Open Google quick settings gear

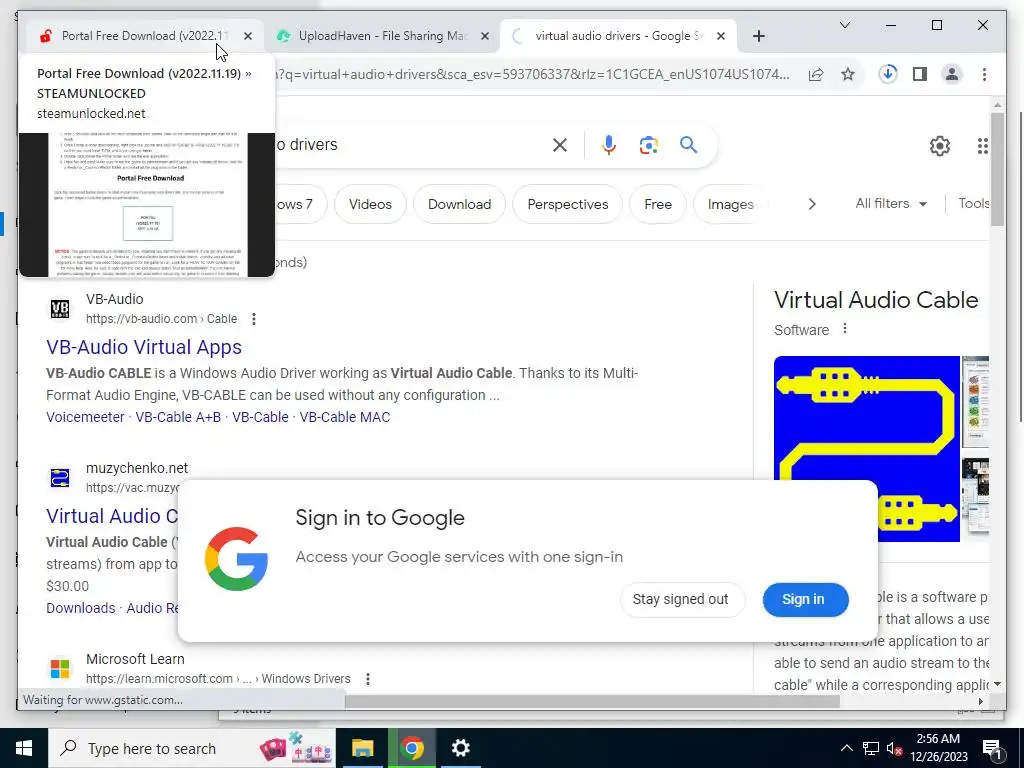tap(939, 146)
